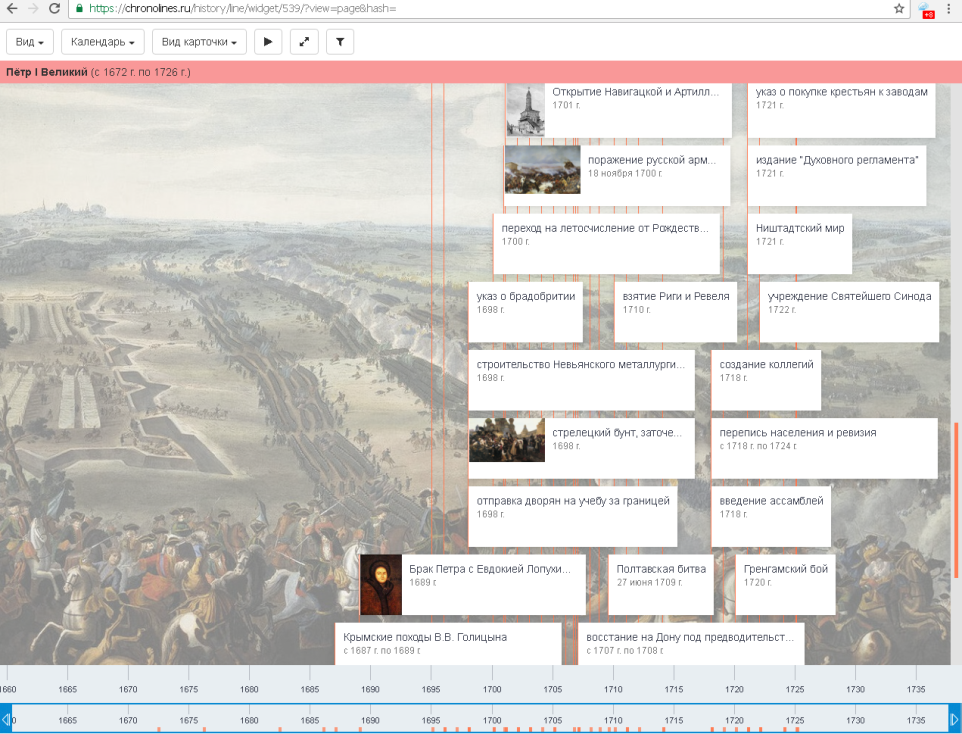Open the поражение русской арм... card
962x734 pixels.
tap(617, 175)
